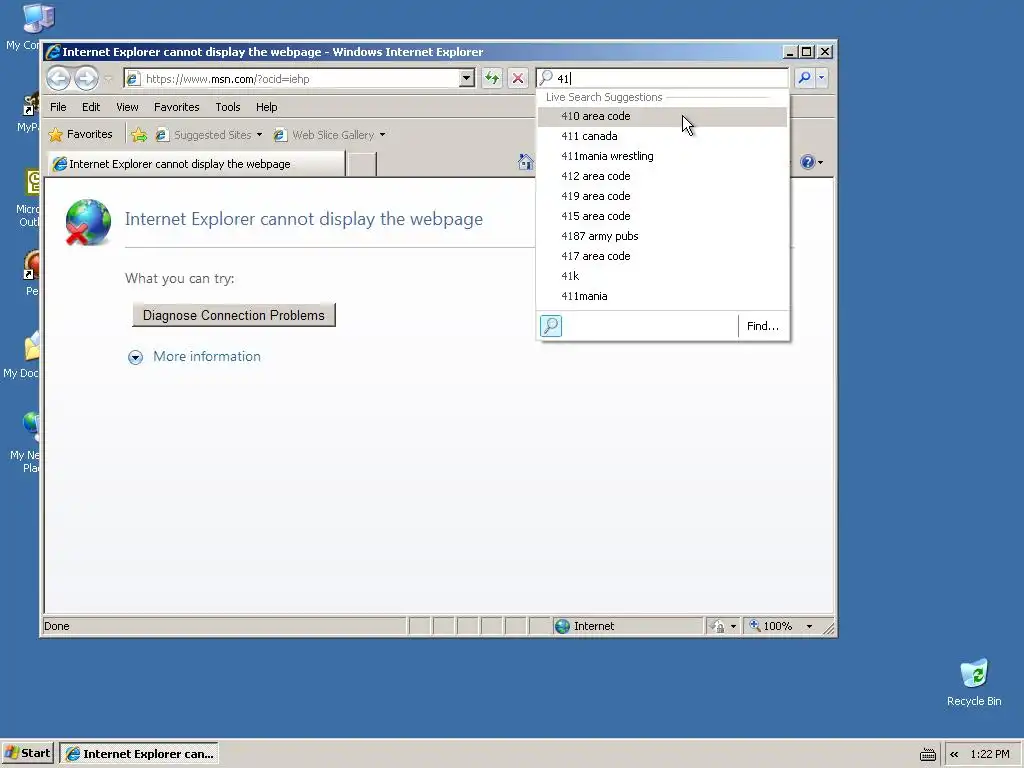Click Diagnose Connection Problems button

[234, 315]
